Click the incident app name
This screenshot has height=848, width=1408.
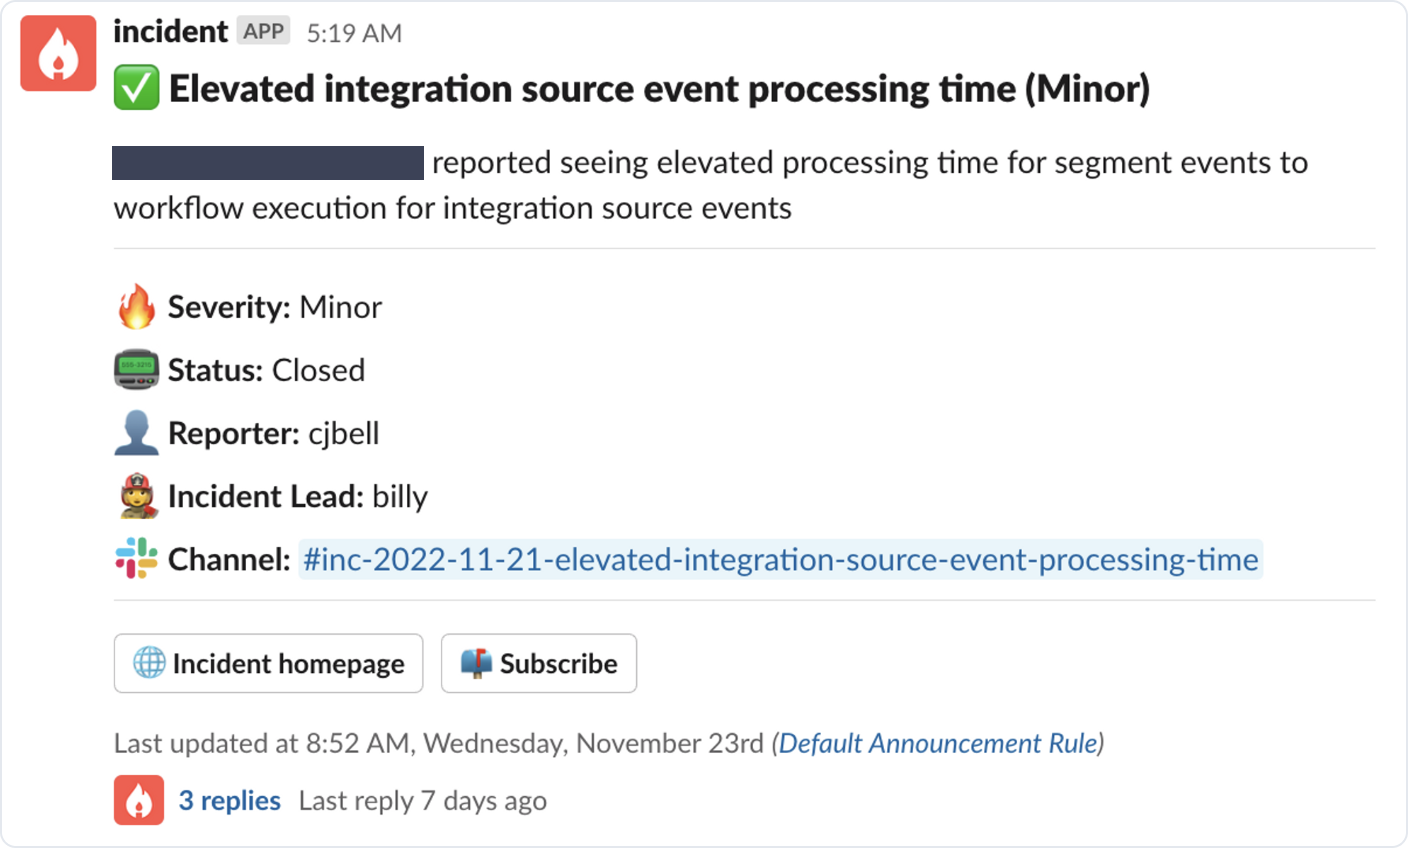[x=170, y=32]
